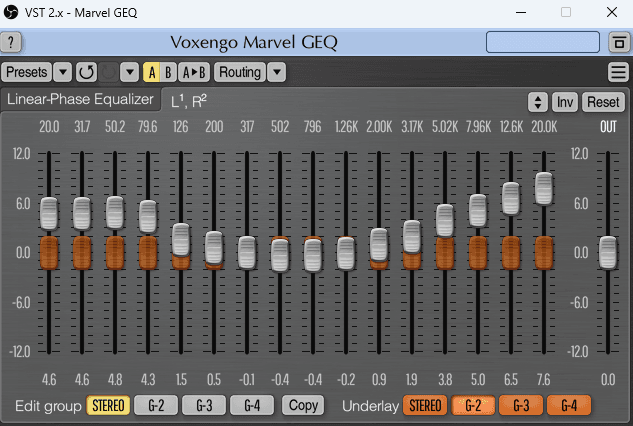
Task: Click the 5.02K band slider knob
Action: (445, 221)
